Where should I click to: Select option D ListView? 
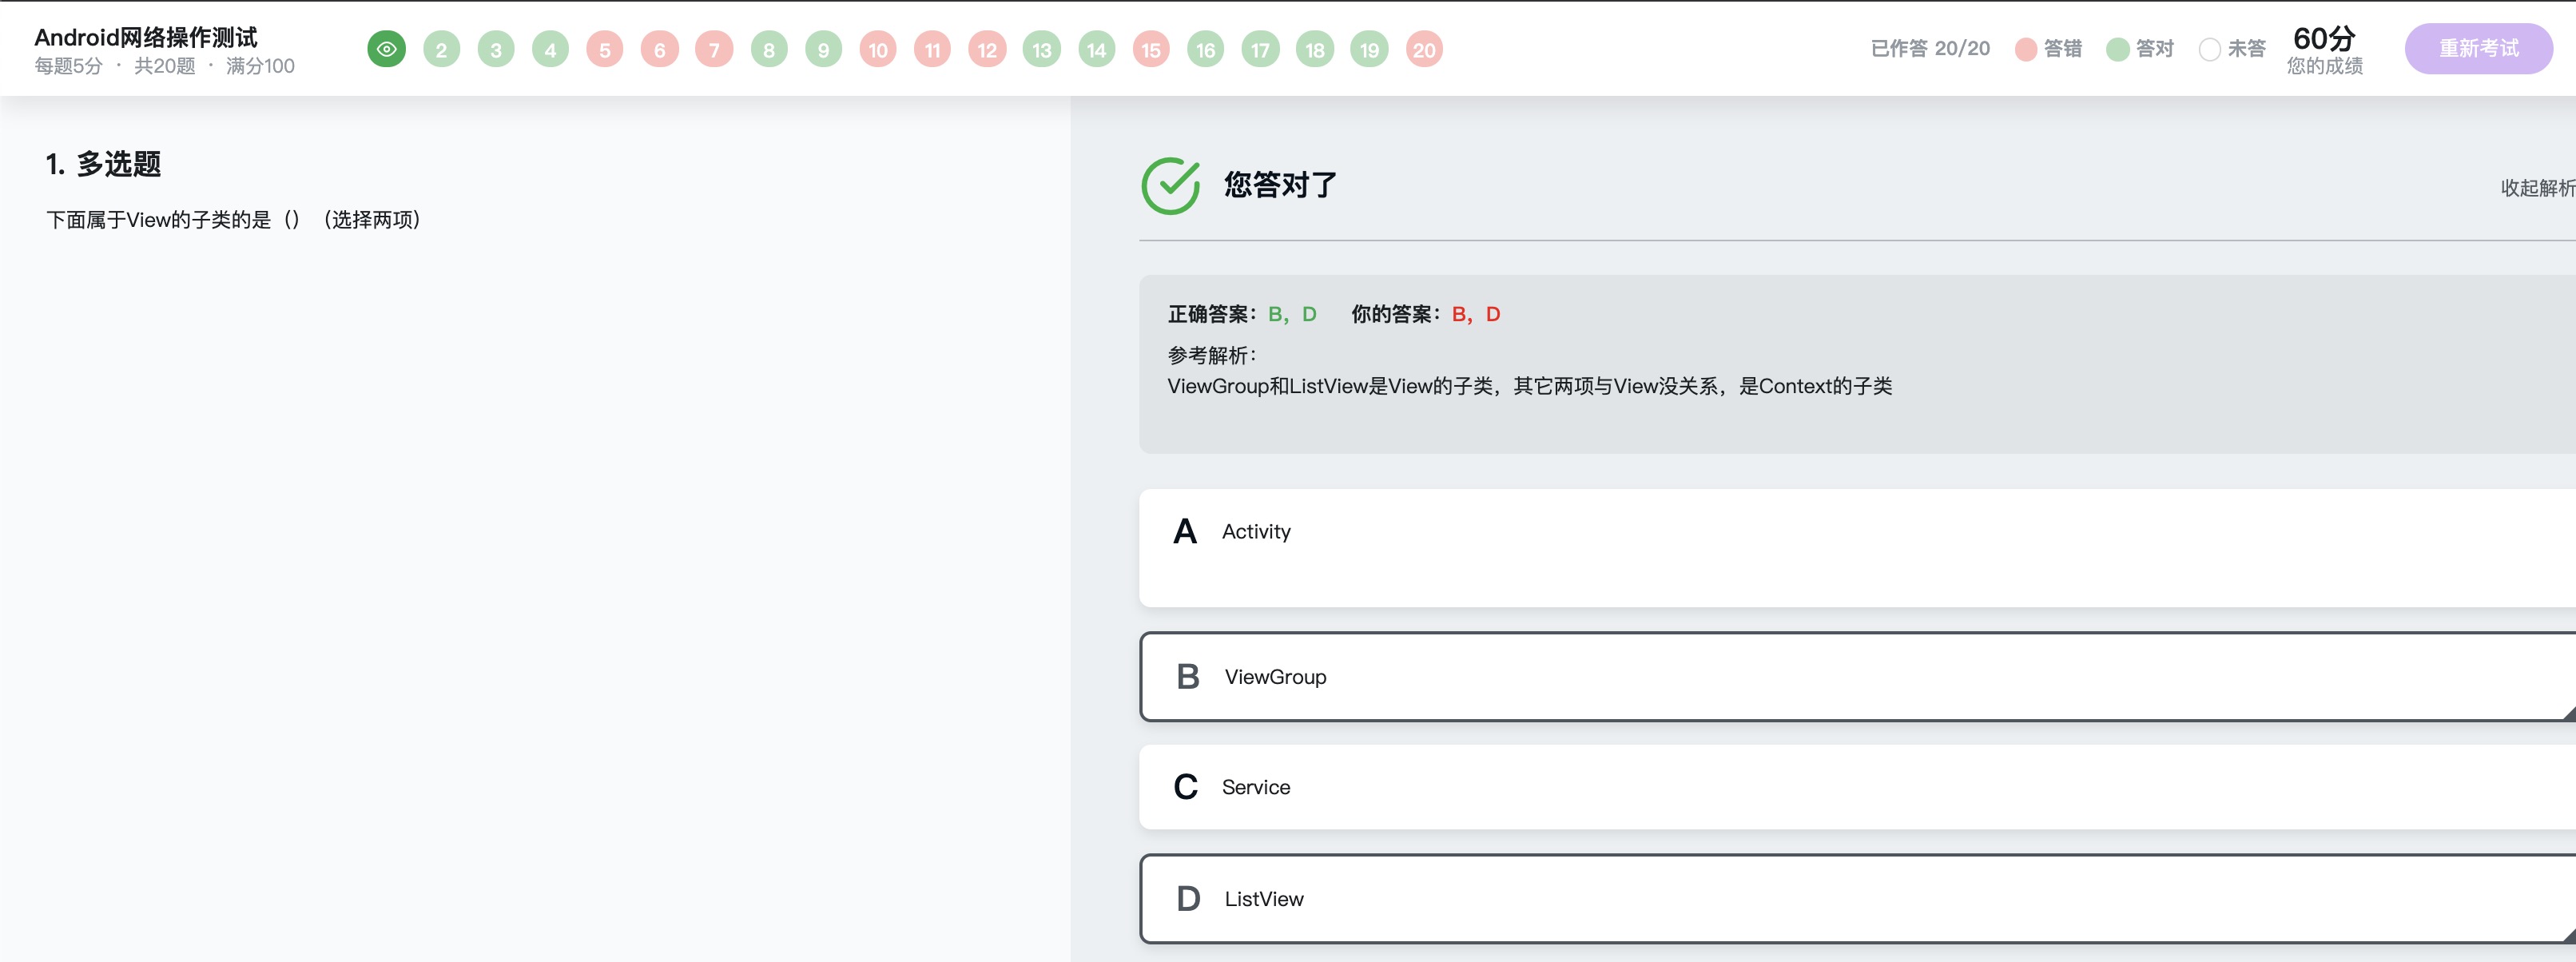pyautogui.click(x=1857, y=898)
